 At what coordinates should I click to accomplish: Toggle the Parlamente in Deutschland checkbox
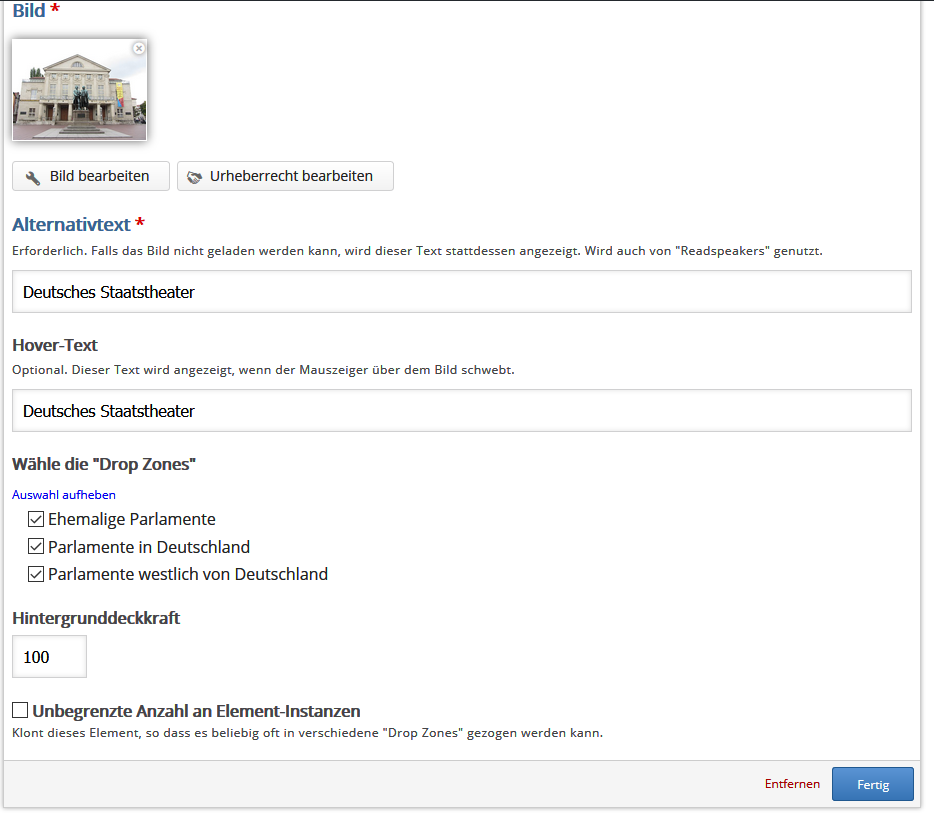click(x=36, y=547)
